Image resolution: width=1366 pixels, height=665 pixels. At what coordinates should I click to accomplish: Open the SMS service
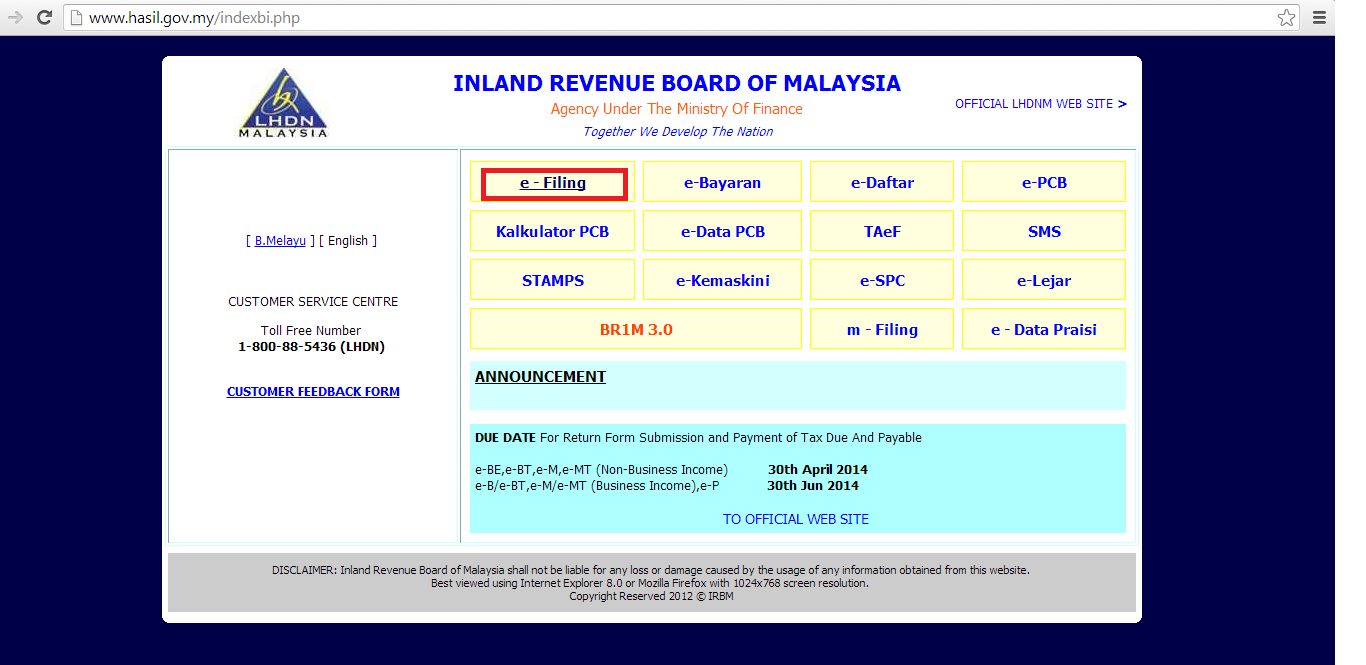click(1044, 231)
